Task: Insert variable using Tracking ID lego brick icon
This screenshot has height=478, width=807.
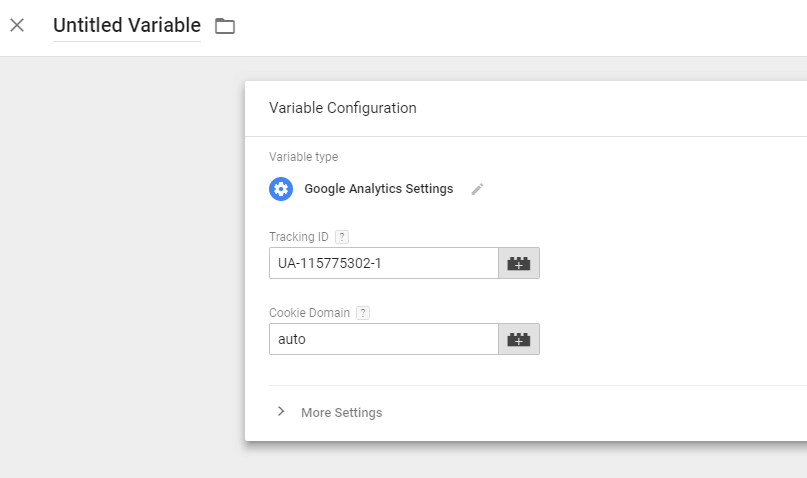Action: pos(519,263)
